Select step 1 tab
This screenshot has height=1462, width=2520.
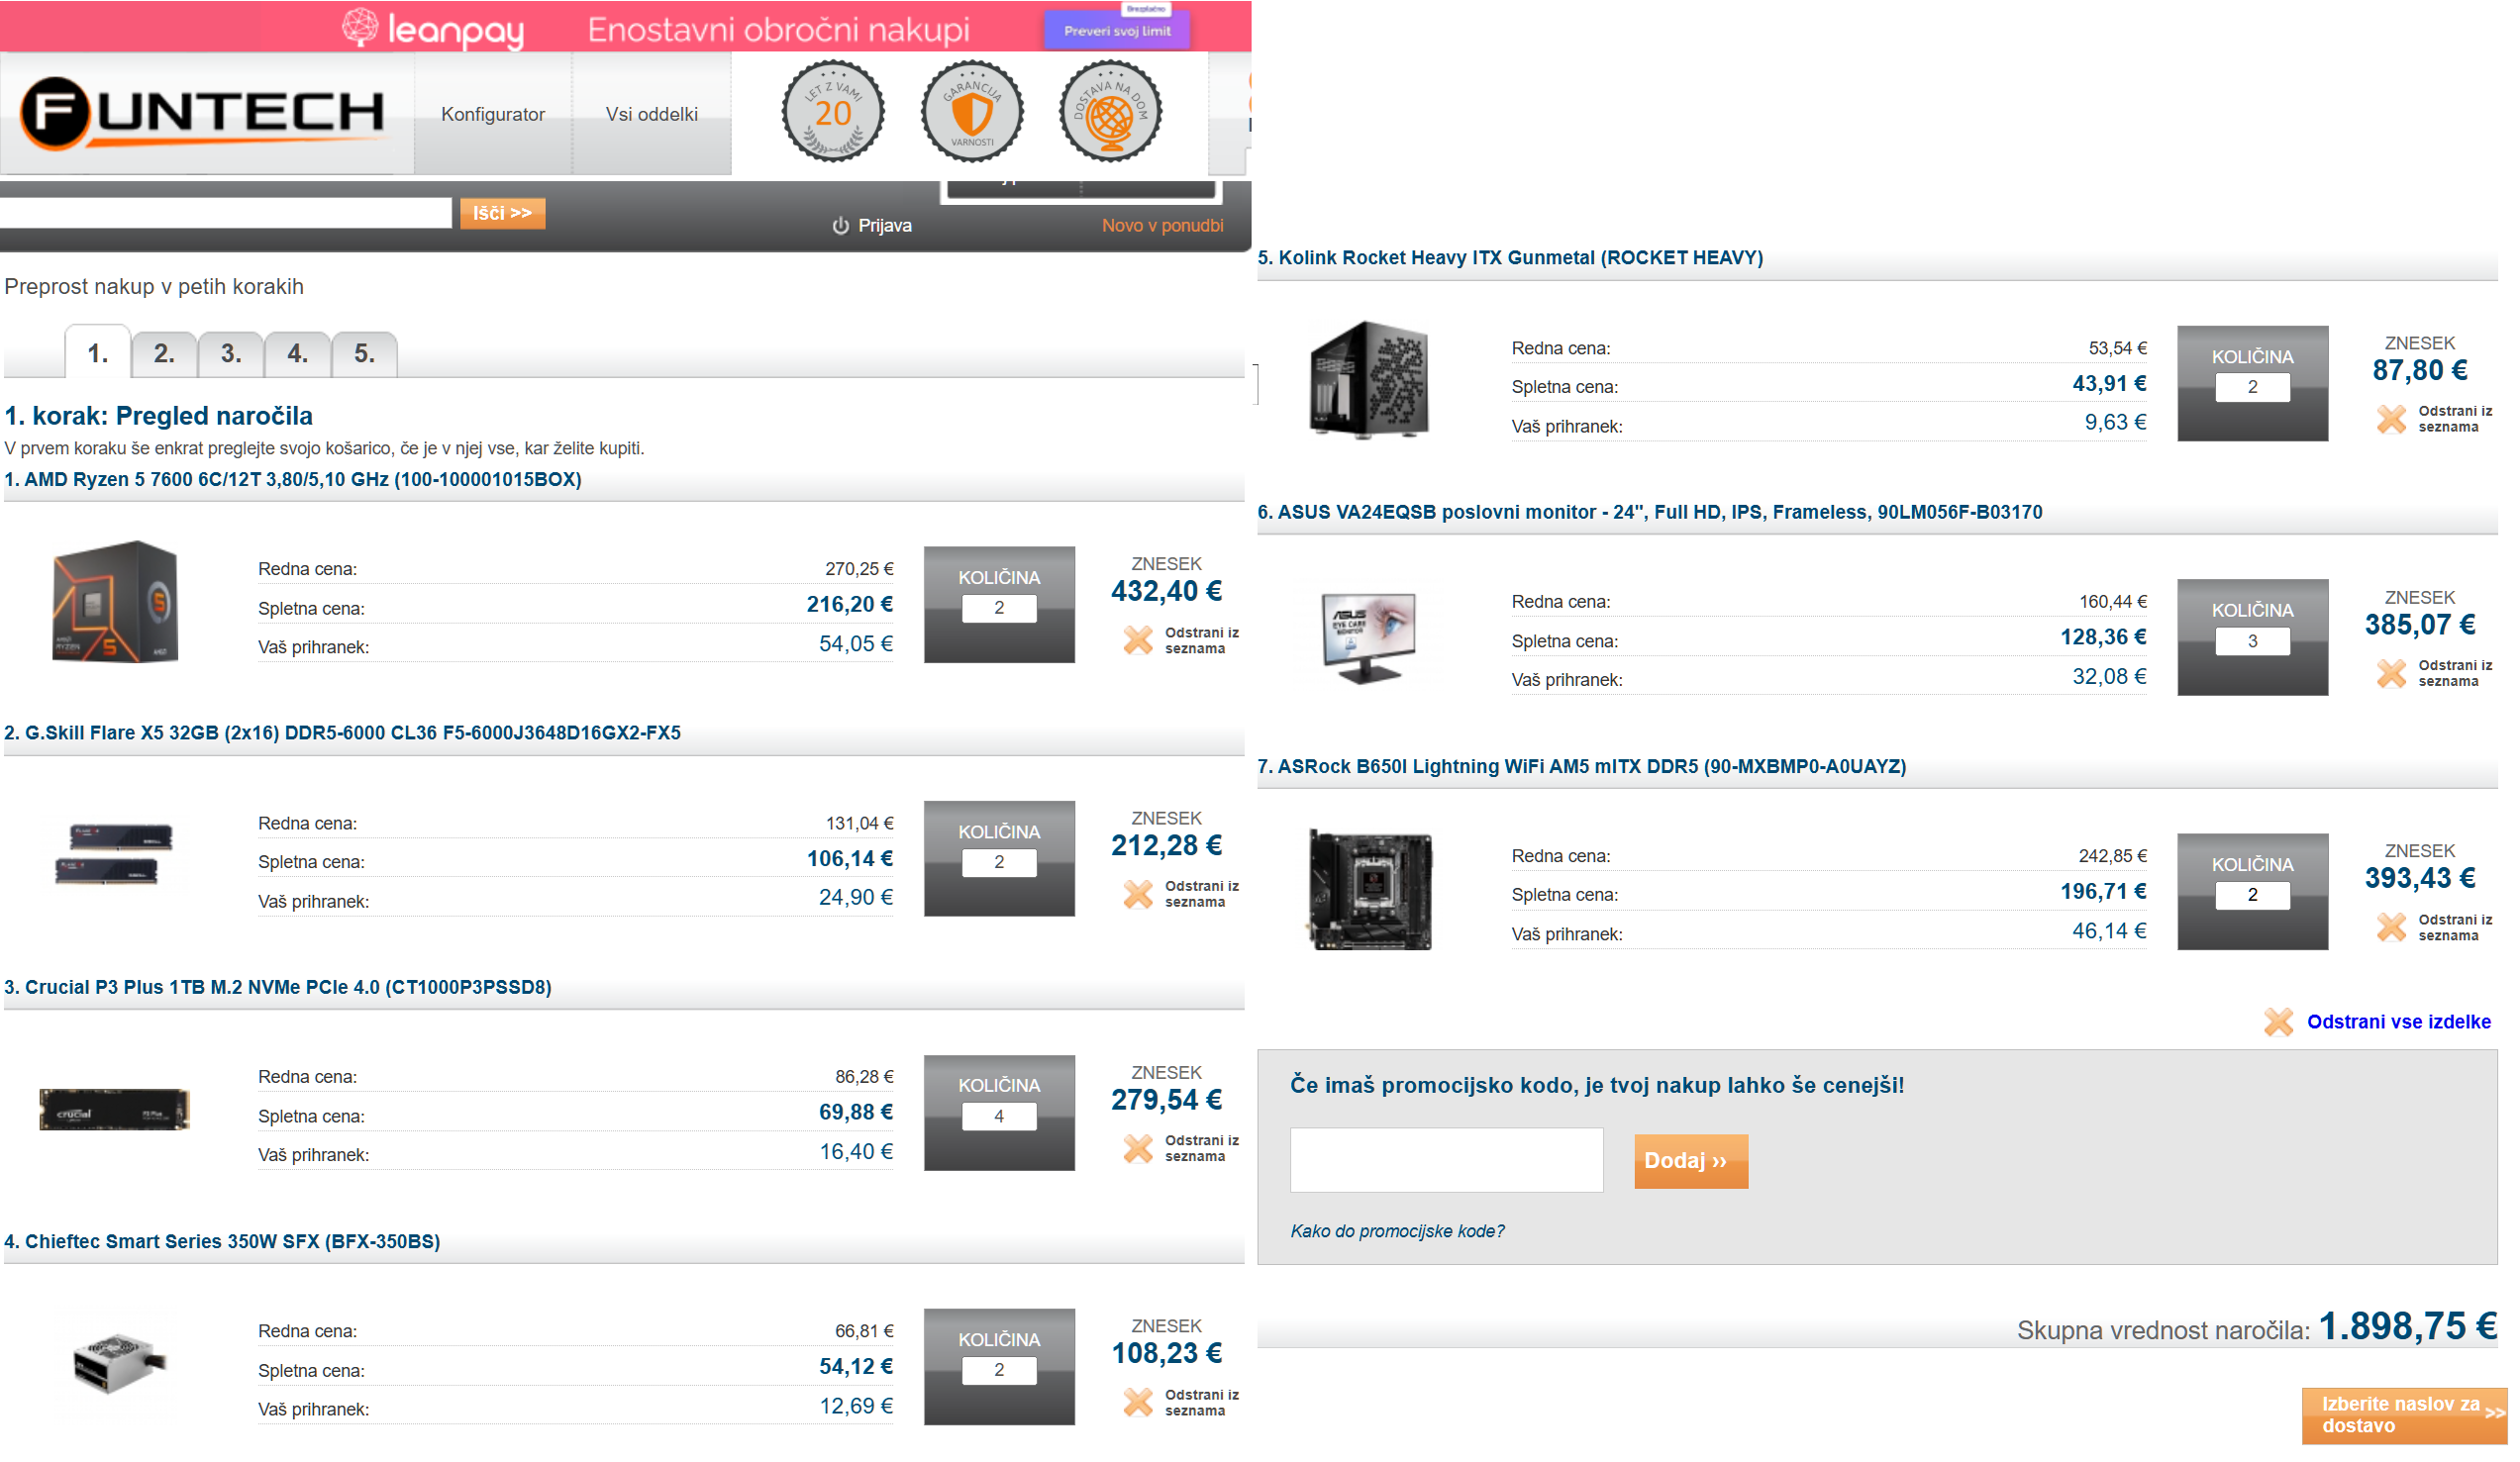pos(98,353)
